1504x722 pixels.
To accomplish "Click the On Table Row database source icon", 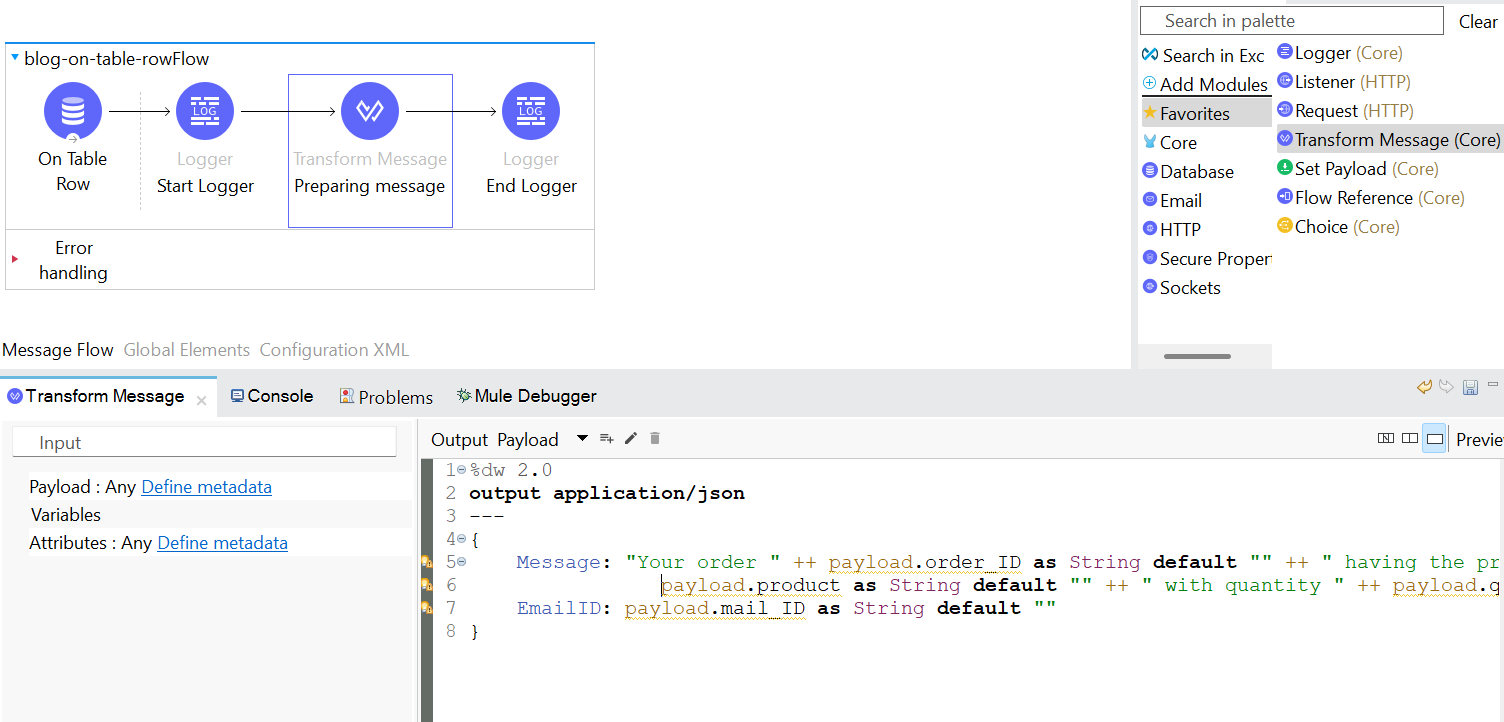I will click(x=72, y=111).
